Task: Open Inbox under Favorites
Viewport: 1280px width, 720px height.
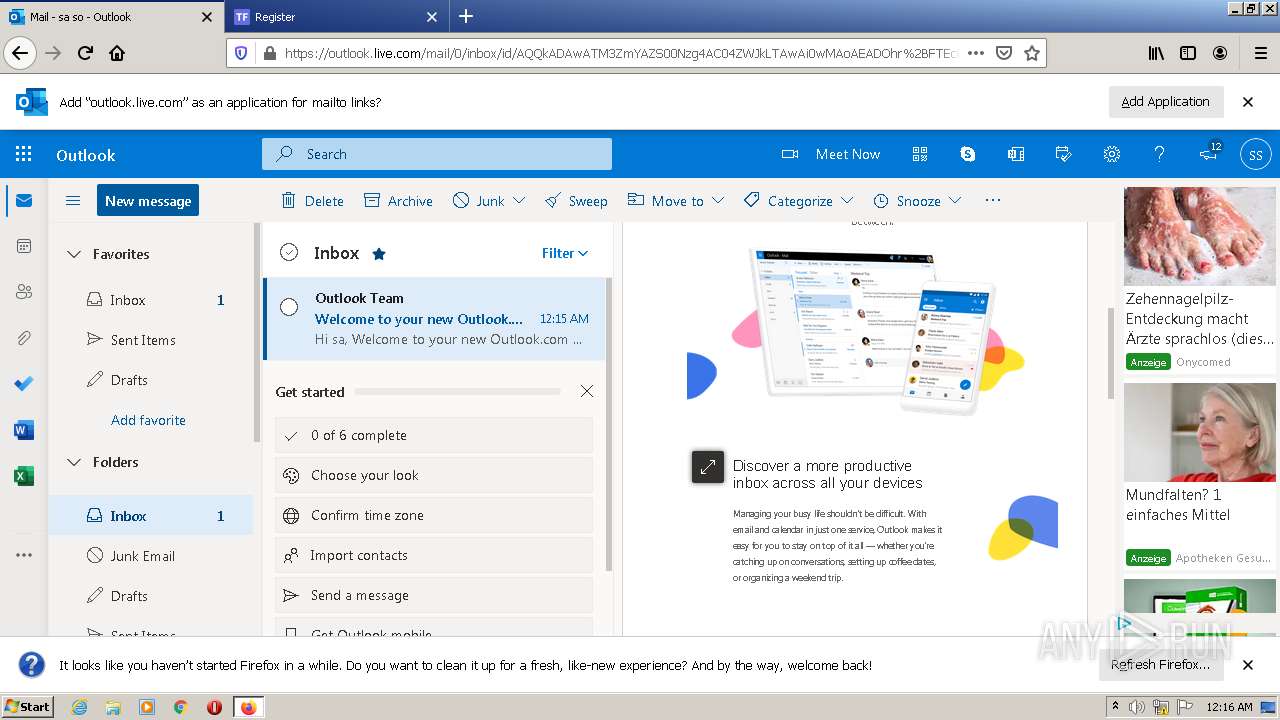Action: pos(151,300)
